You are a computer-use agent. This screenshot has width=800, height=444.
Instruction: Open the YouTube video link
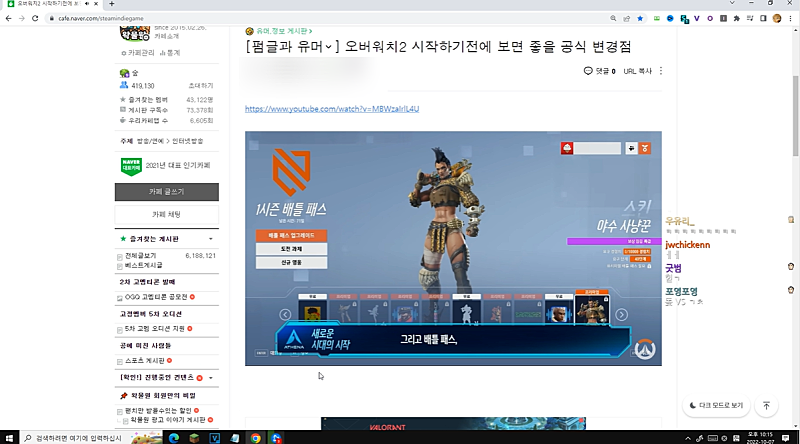(332, 109)
